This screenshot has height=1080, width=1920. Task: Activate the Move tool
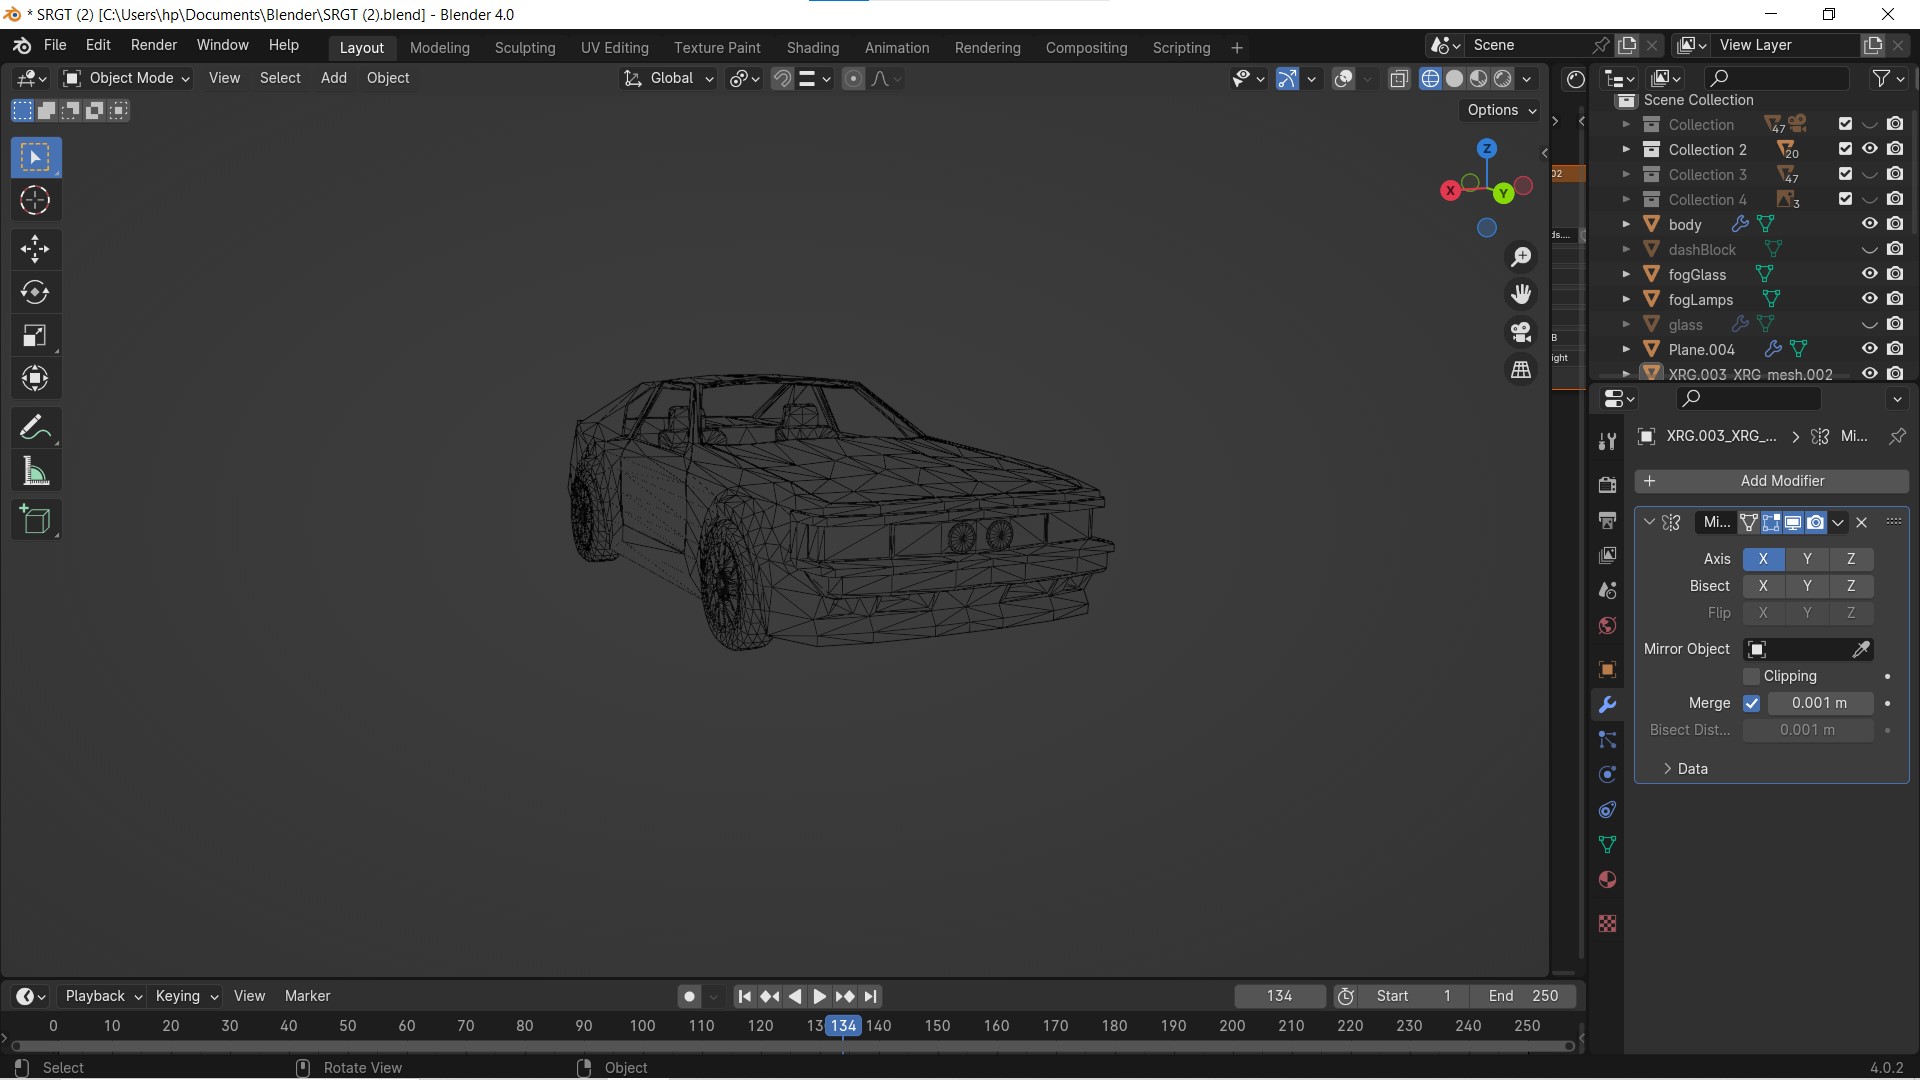point(35,249)
